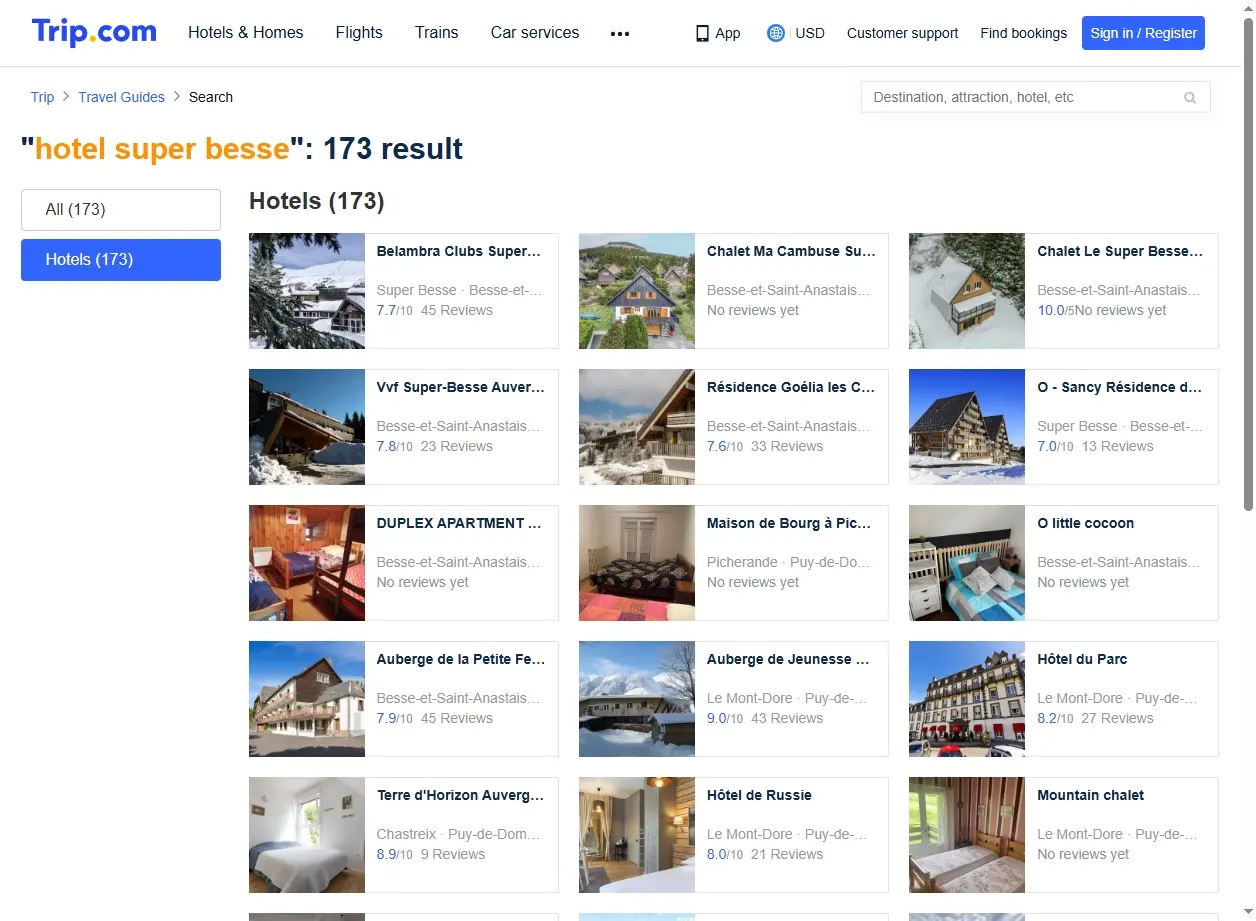Click the phone App icon
1256x921 pixels.
[702, 33]
